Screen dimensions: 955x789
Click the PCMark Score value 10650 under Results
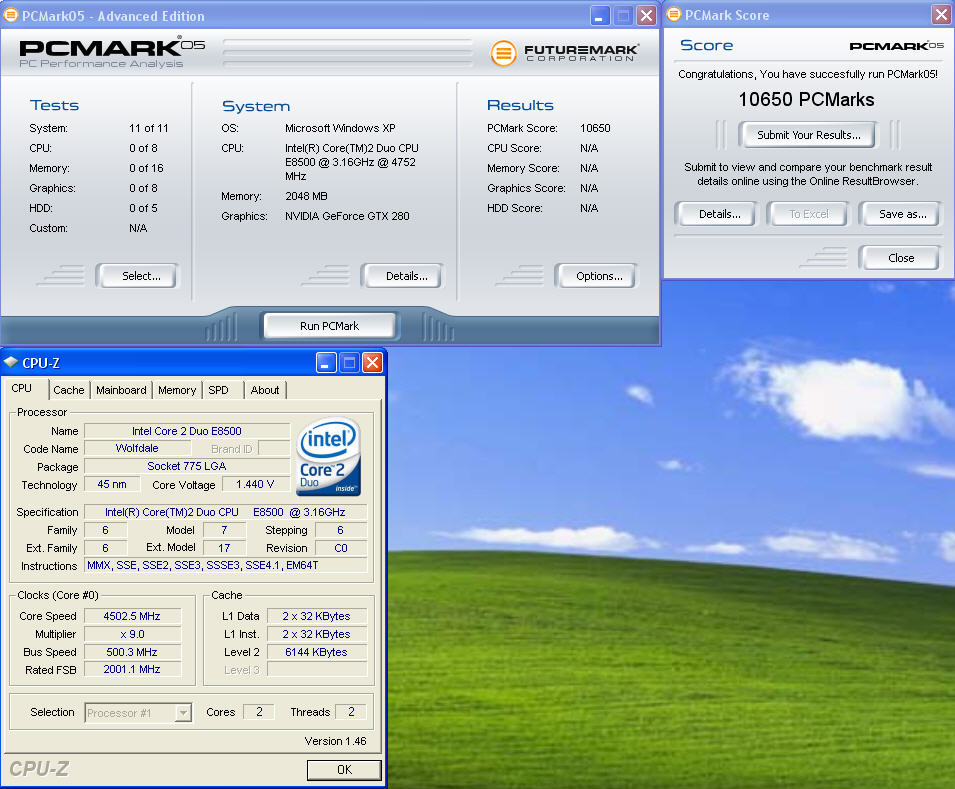click(595, 128)
